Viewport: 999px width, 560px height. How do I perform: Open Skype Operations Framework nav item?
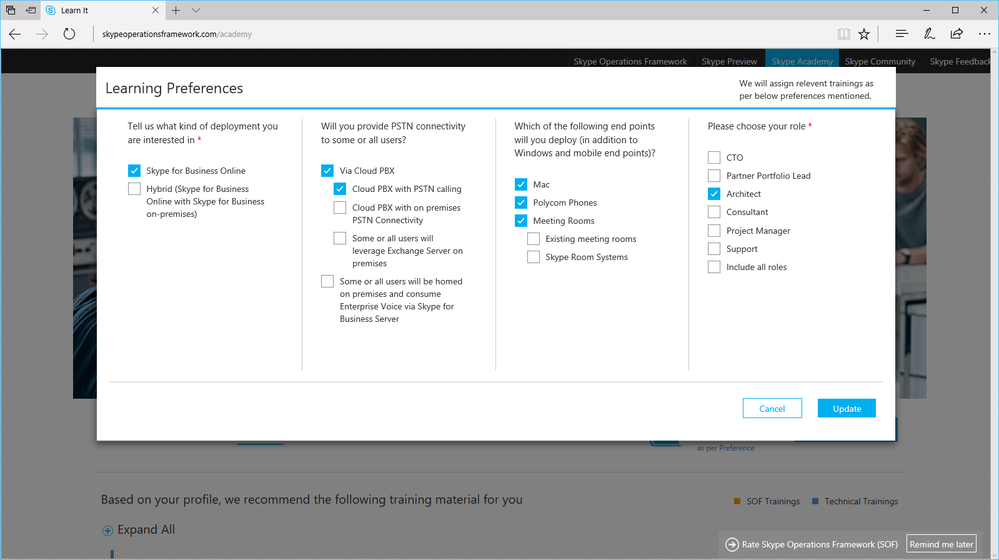coord(630,61)
